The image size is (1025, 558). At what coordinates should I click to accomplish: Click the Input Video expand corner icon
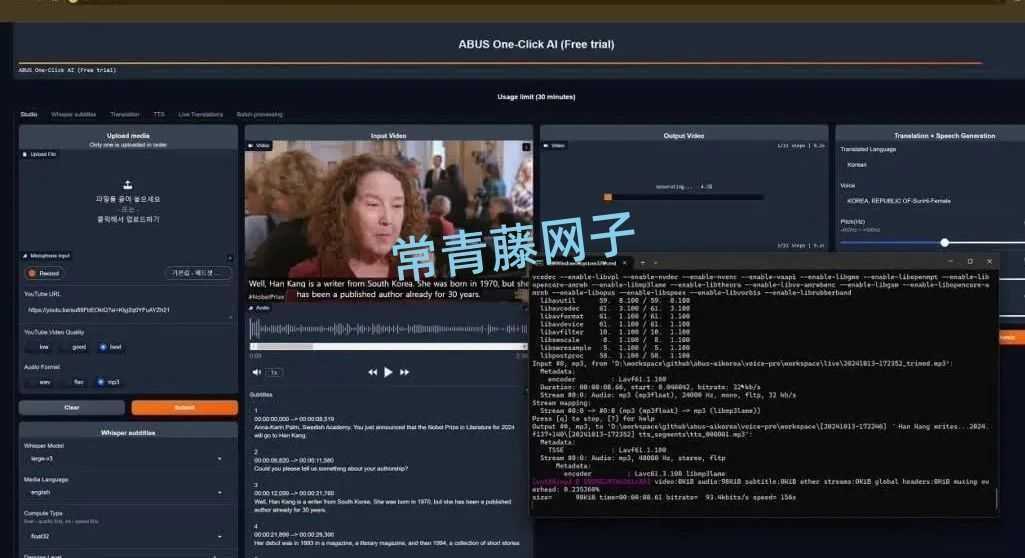click(x=526, y=146)
